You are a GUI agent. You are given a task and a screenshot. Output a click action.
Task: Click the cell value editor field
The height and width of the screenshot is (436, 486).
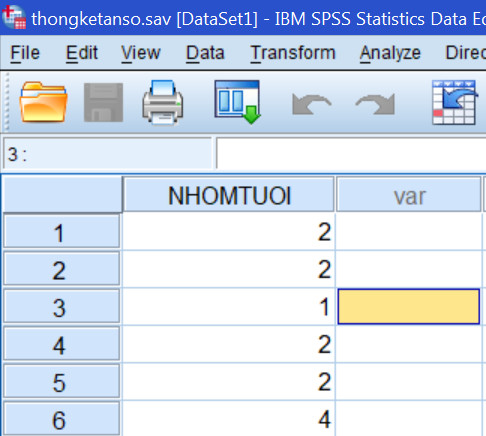point(351,153)
